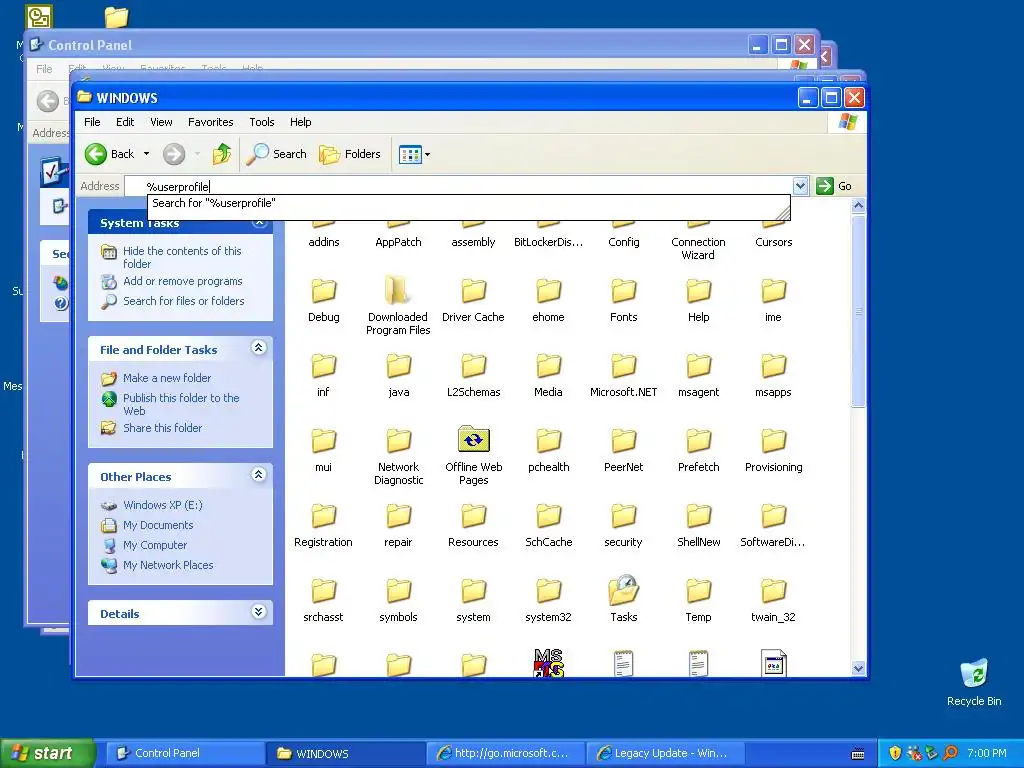This screenshot has width=1024, height=768.
Task: Collapse the File and Folder Tasks panel
Action: coord(259,348)
